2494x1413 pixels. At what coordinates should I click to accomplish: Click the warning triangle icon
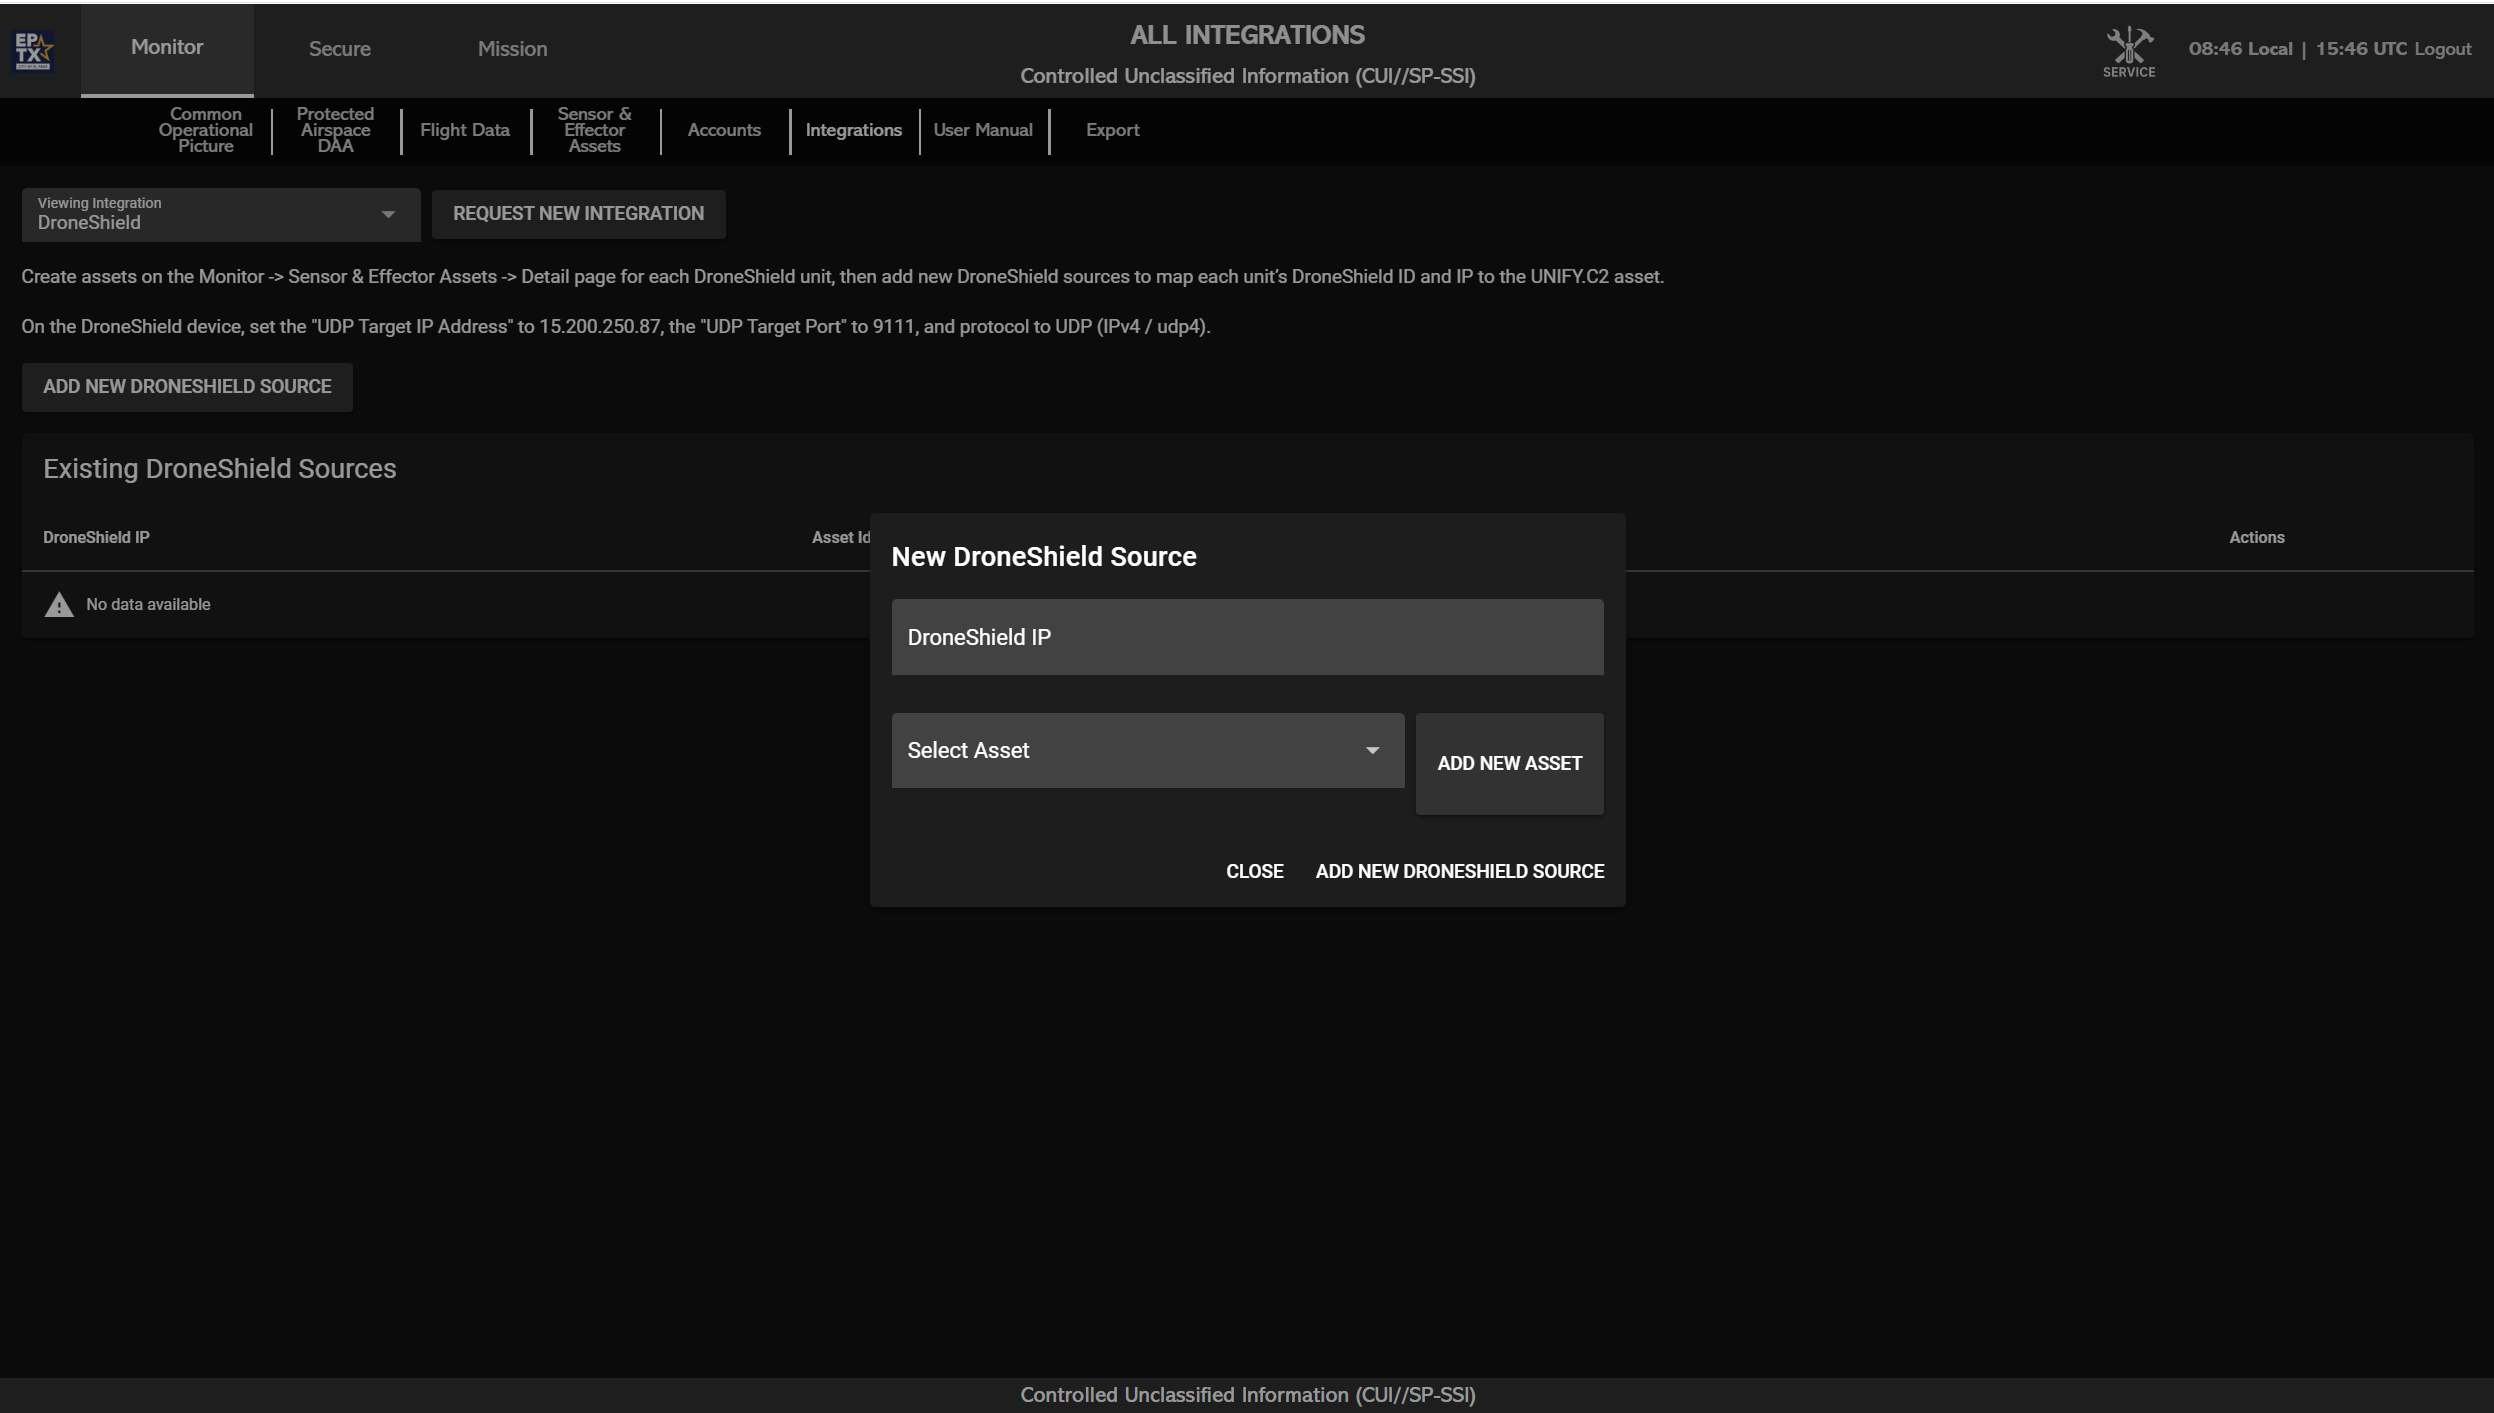59,605
